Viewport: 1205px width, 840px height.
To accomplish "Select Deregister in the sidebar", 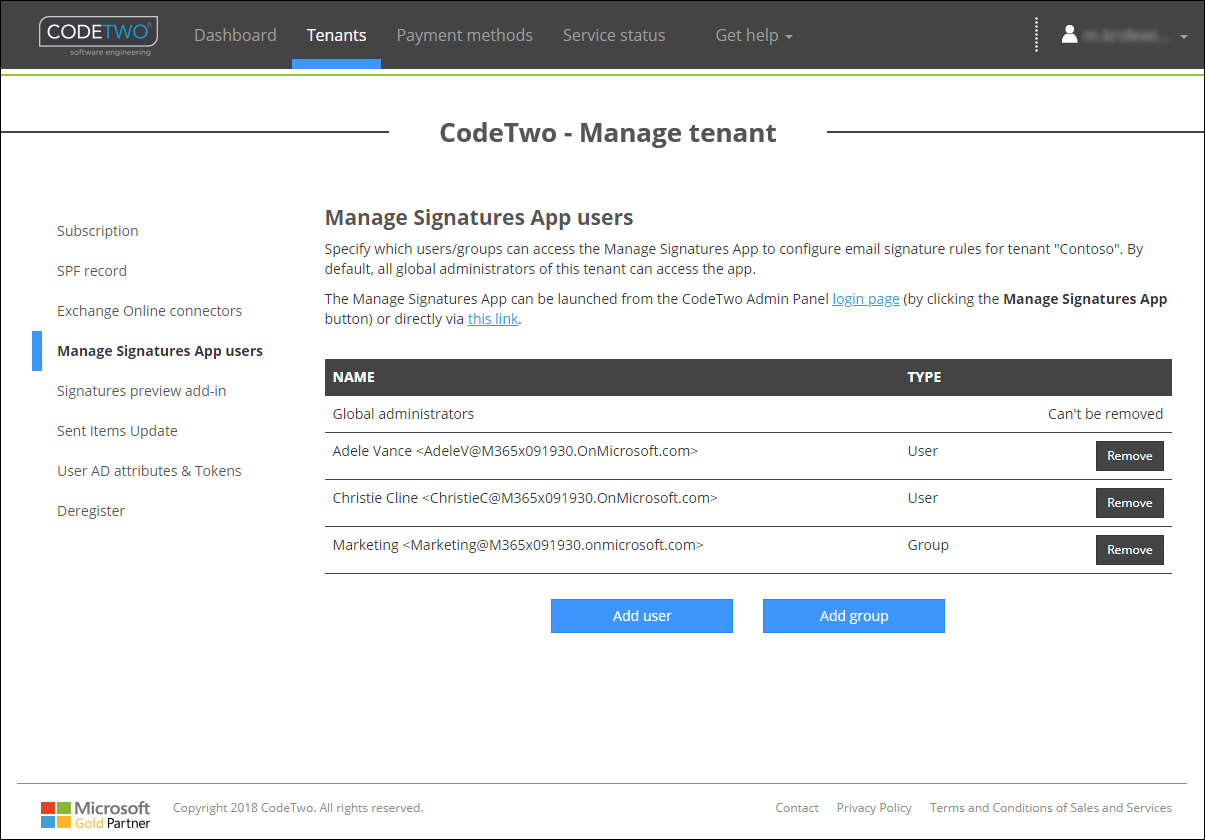I will 91,511.
